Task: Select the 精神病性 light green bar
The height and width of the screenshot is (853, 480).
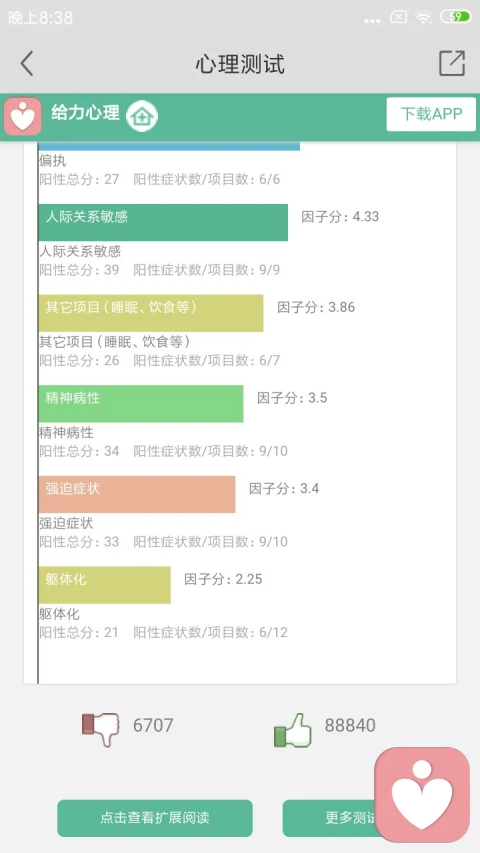Action: [141, 404]
